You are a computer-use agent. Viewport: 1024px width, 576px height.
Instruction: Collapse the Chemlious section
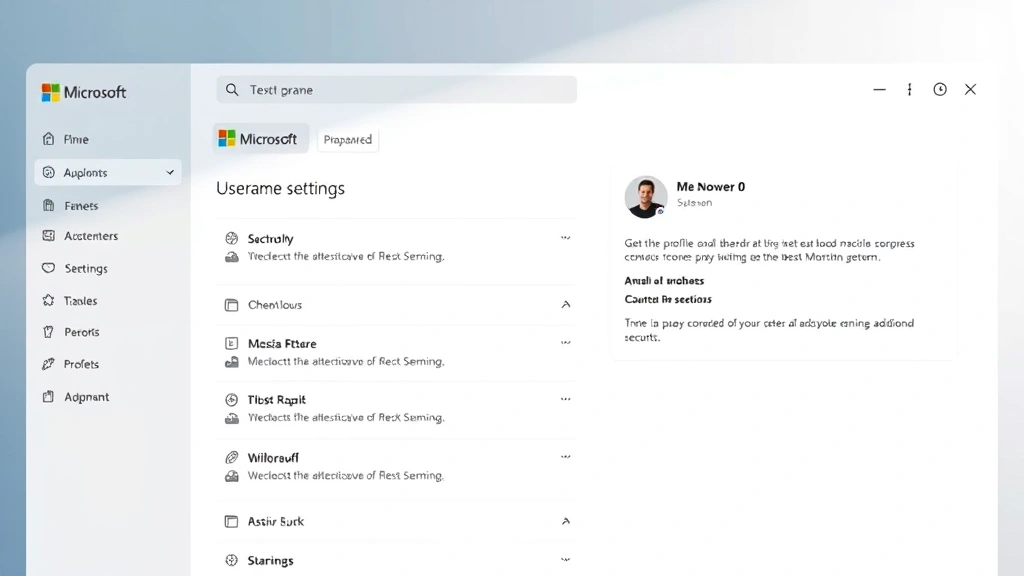[x=566, y=305]
